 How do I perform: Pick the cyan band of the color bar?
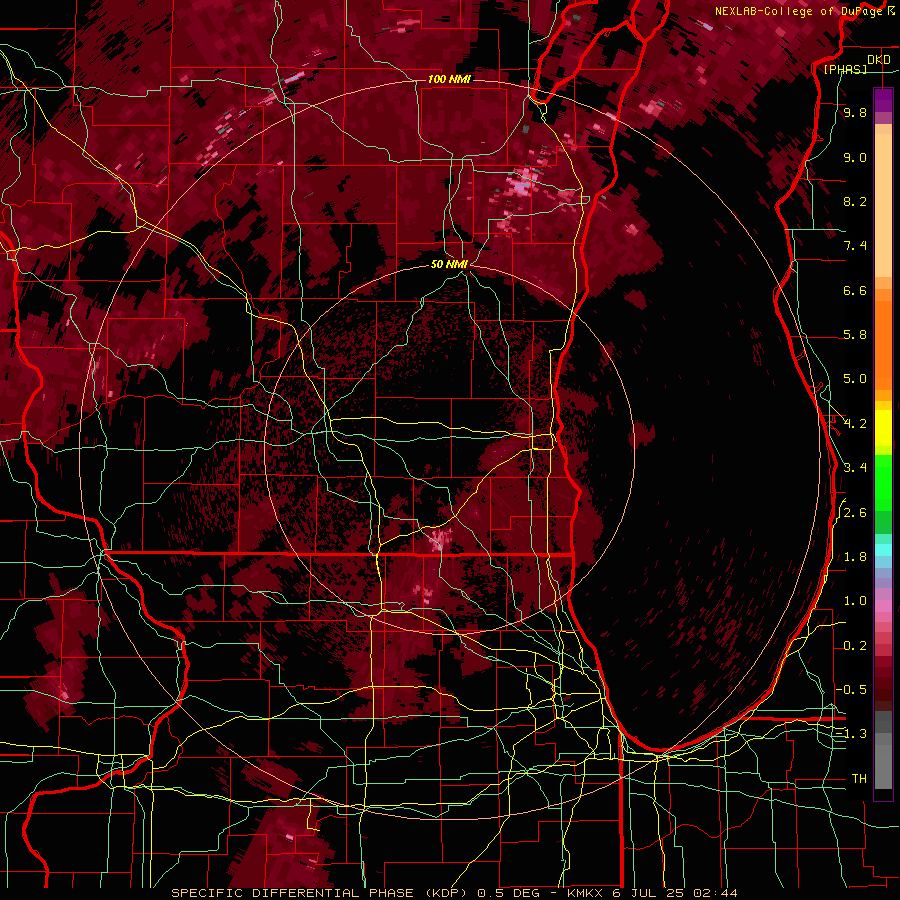[x=883, y=549]
